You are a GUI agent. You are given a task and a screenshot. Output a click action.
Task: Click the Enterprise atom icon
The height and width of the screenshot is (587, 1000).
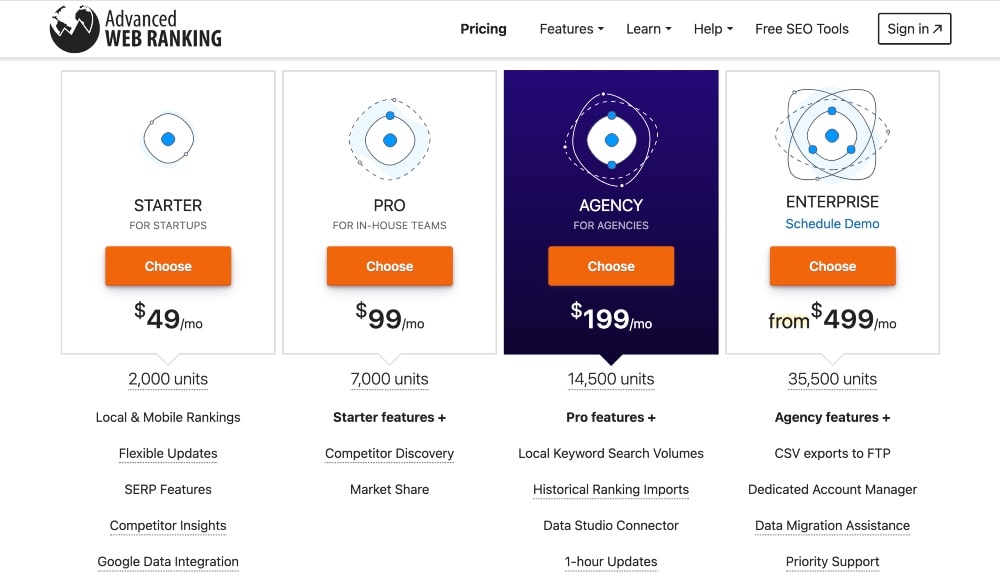coord(832,135)
